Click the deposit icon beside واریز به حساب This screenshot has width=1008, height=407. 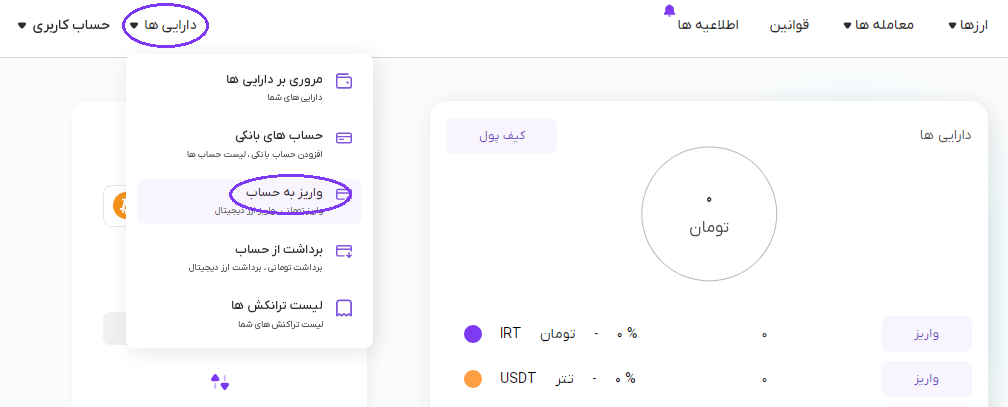pyautogui.click(x=344, y=194)
